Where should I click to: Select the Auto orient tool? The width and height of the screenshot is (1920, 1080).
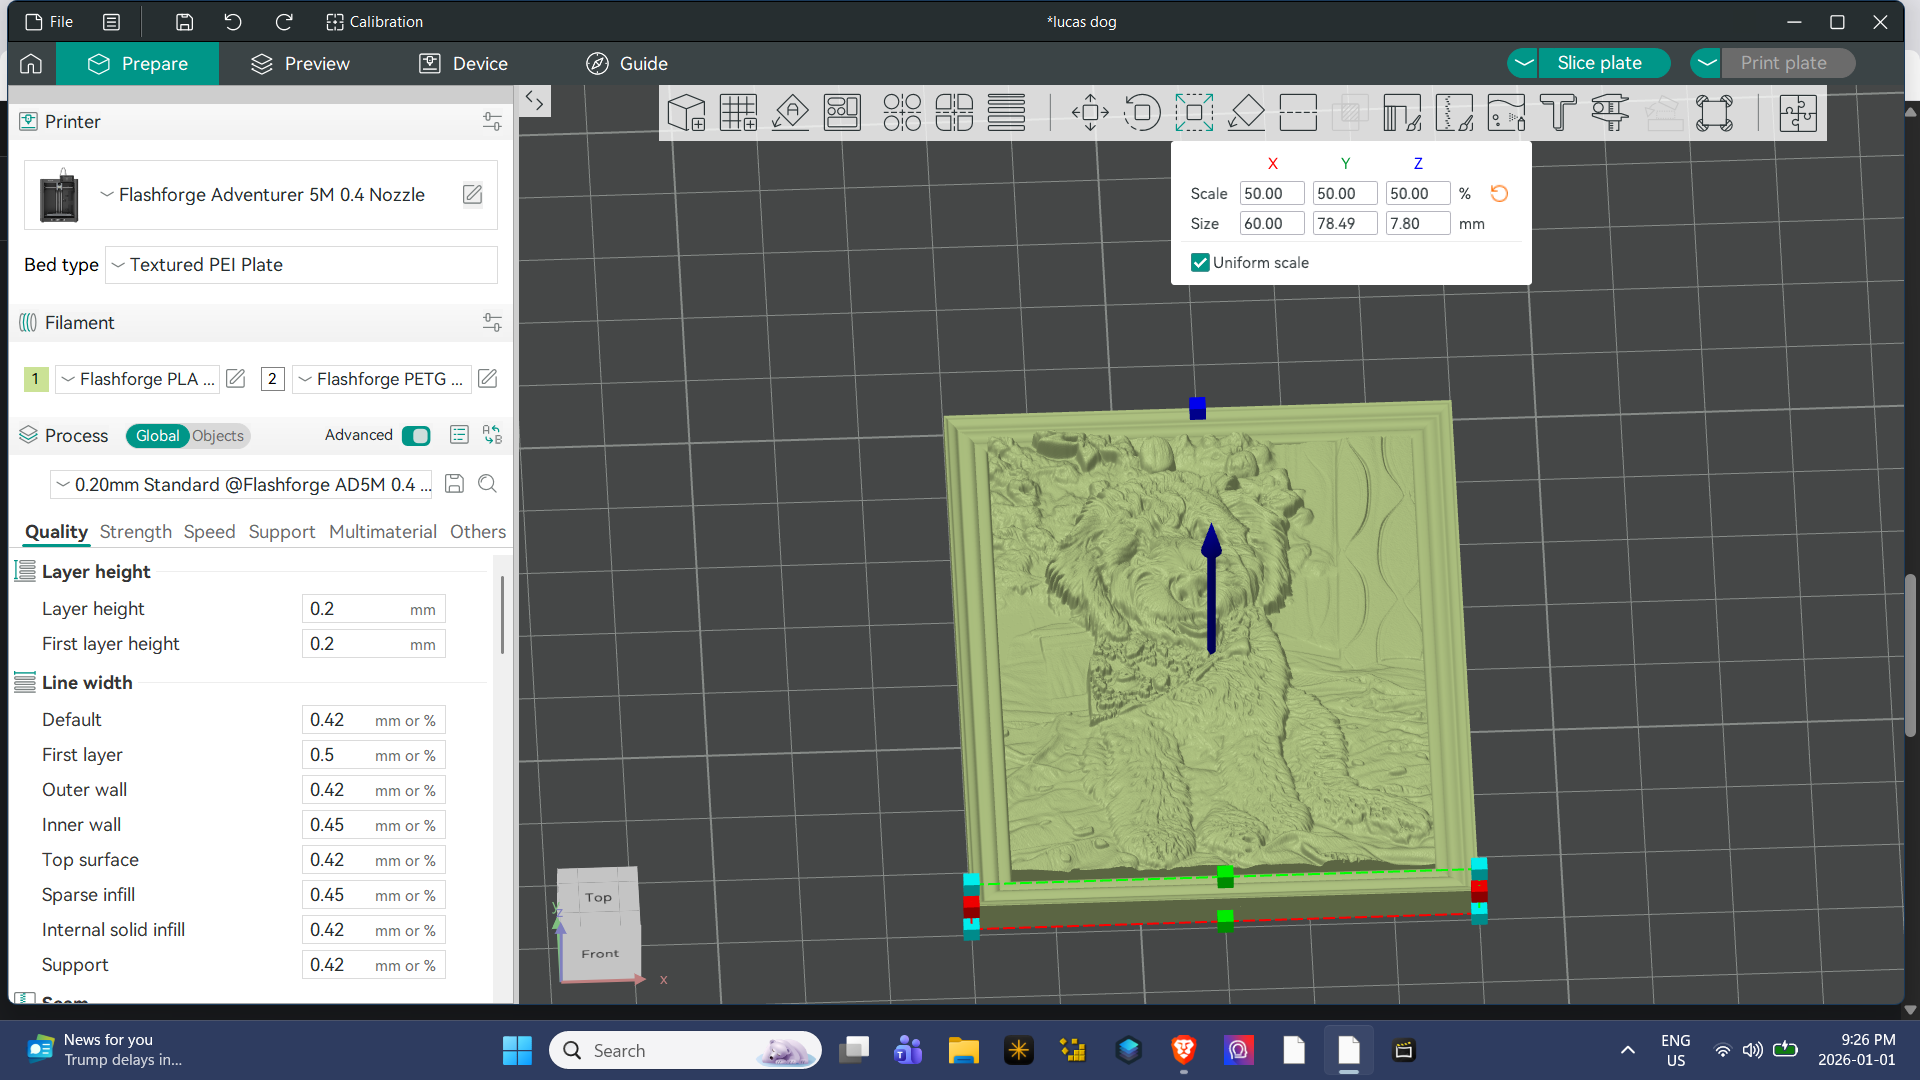(x=791, y=113)
